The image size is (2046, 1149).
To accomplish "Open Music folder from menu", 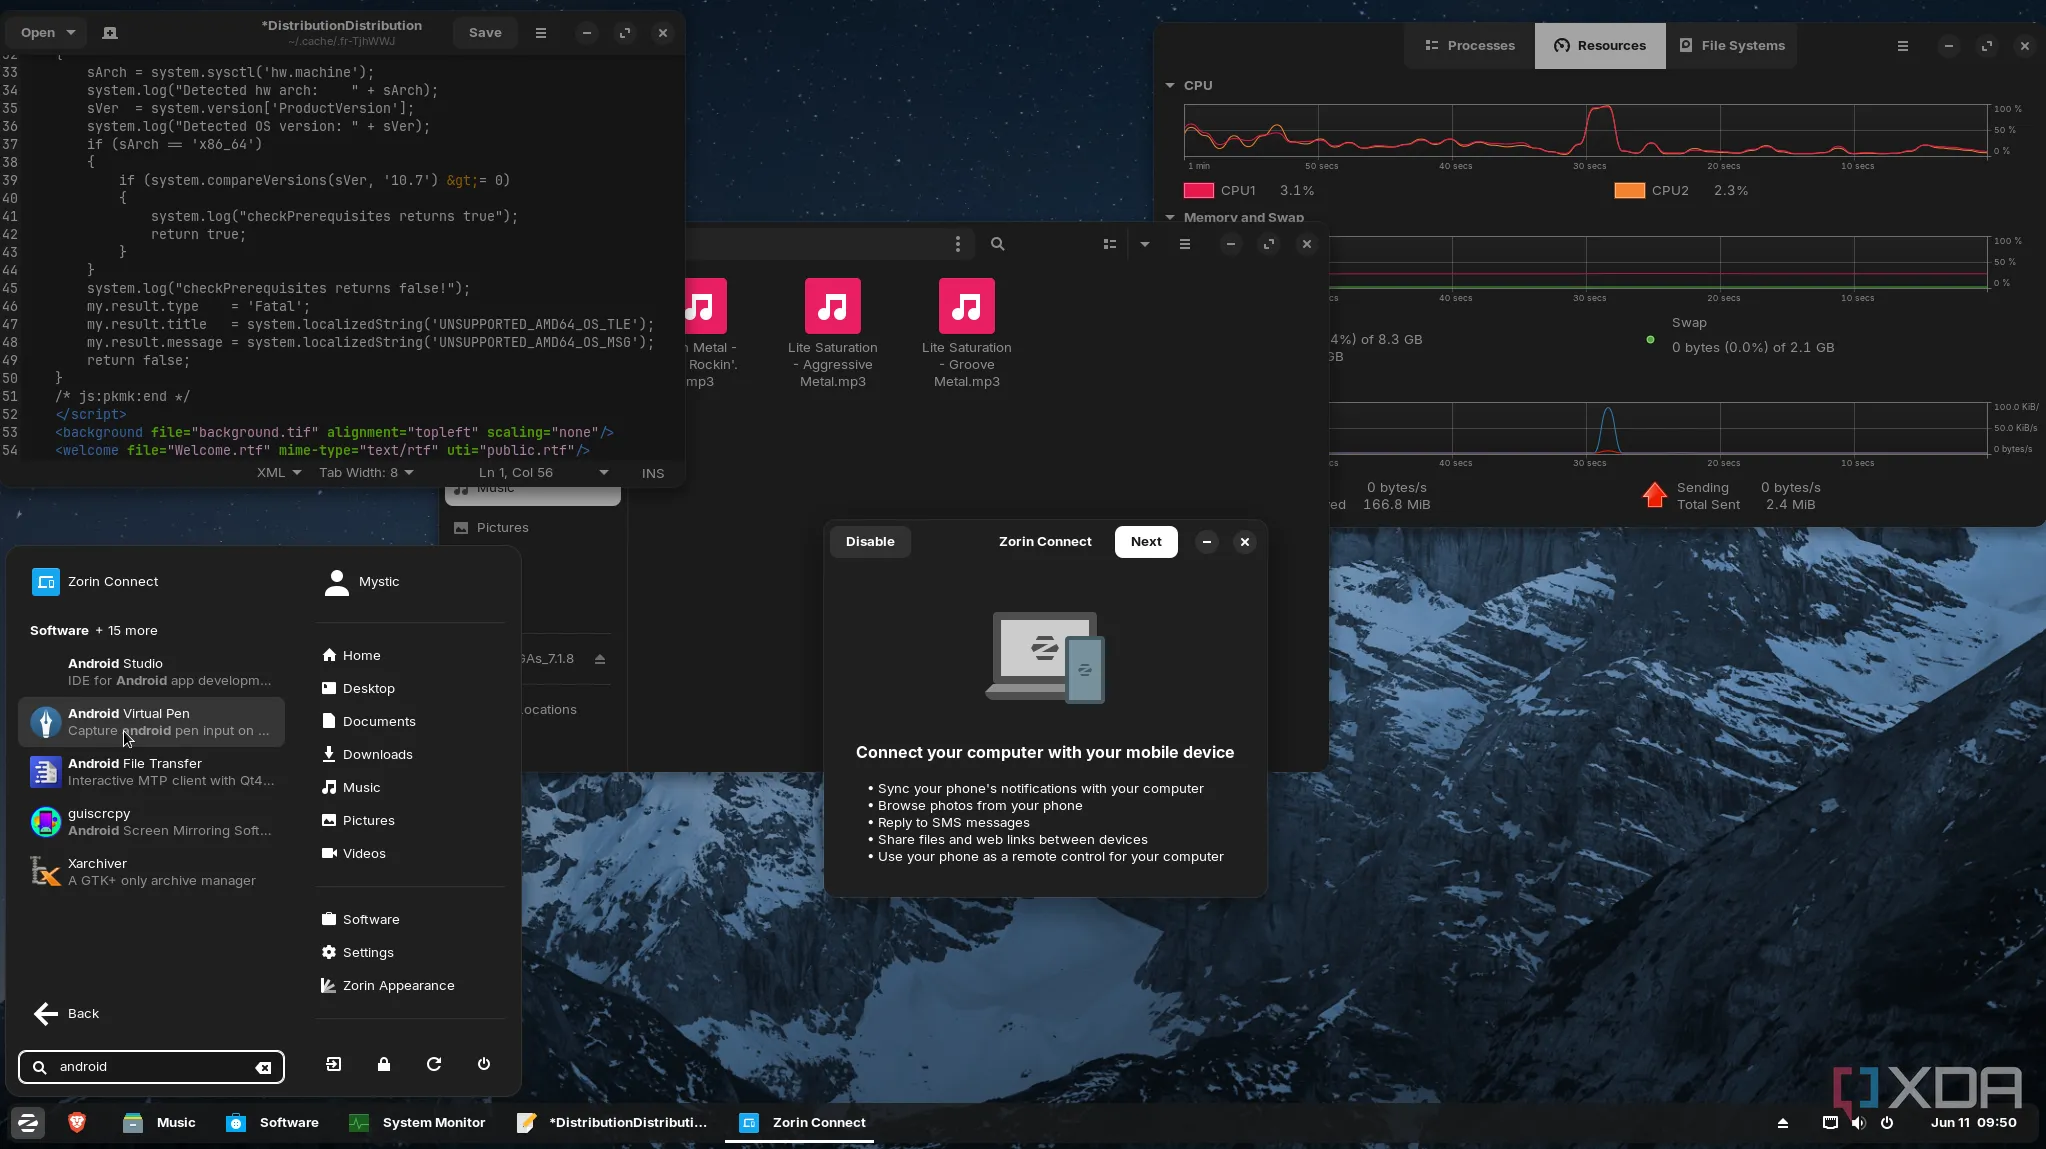I will [351, 788].
